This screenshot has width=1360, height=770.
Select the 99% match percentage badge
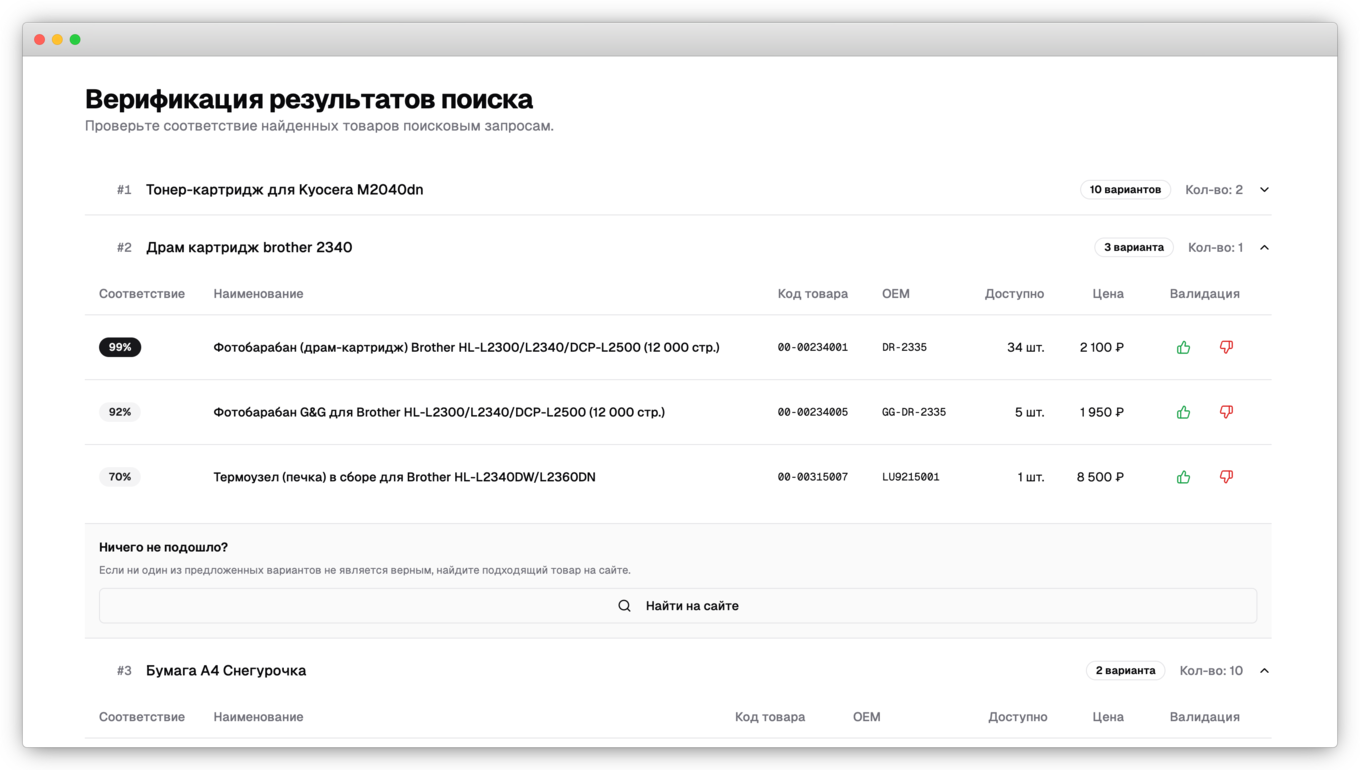pyautogui.click(x=120, y=347)
